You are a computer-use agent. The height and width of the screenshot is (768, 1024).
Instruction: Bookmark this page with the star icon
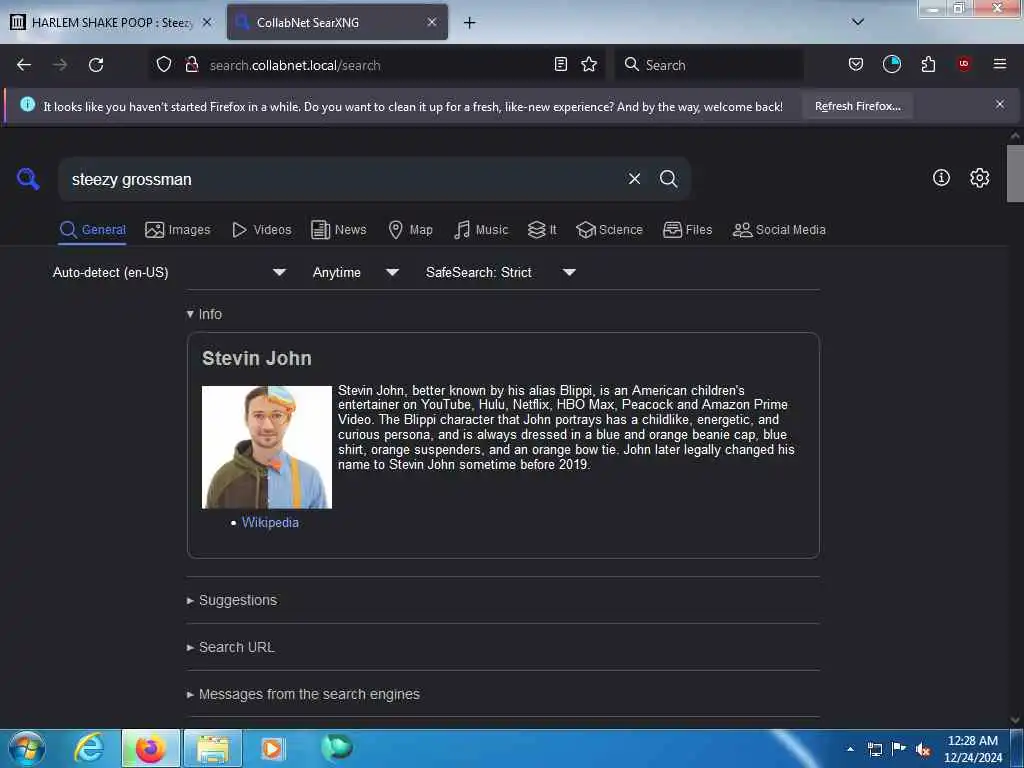589,64
